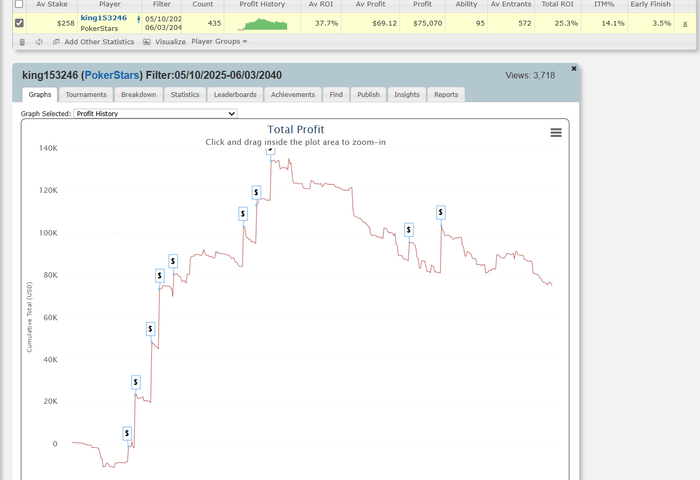This screenshot has width=700, height=480.
Task: Click the Add Other Statistics icon
Action: pos(56,42)
